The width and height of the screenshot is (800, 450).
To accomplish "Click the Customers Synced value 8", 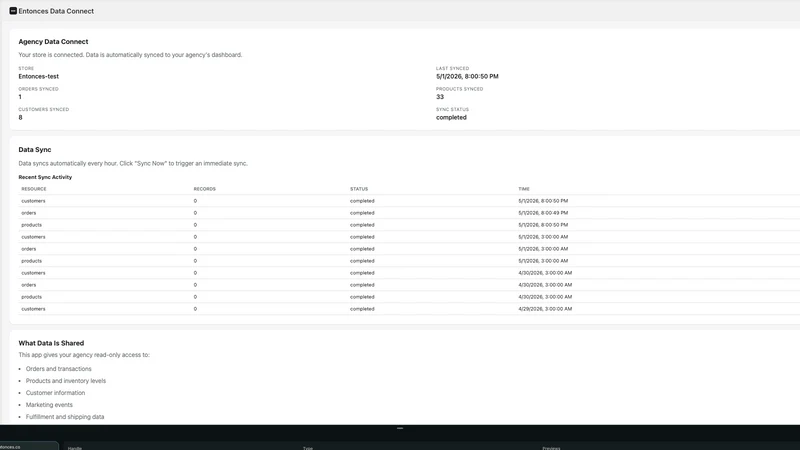I will pyautogui.click(x=20, y=117).
